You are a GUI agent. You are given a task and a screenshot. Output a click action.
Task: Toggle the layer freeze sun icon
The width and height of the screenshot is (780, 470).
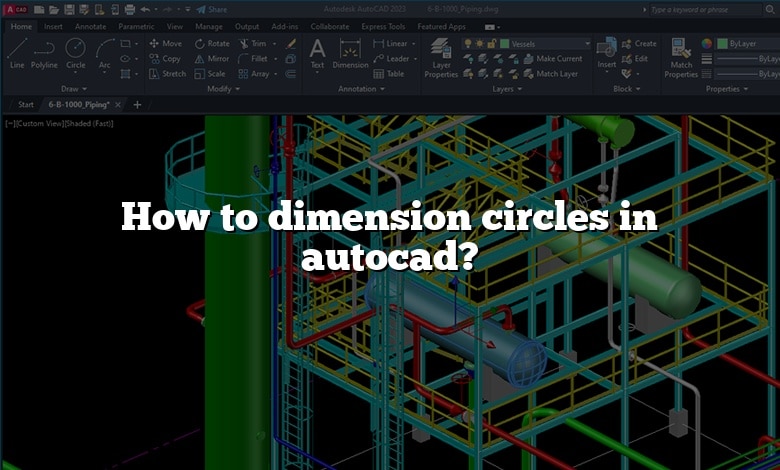point(479,44)
